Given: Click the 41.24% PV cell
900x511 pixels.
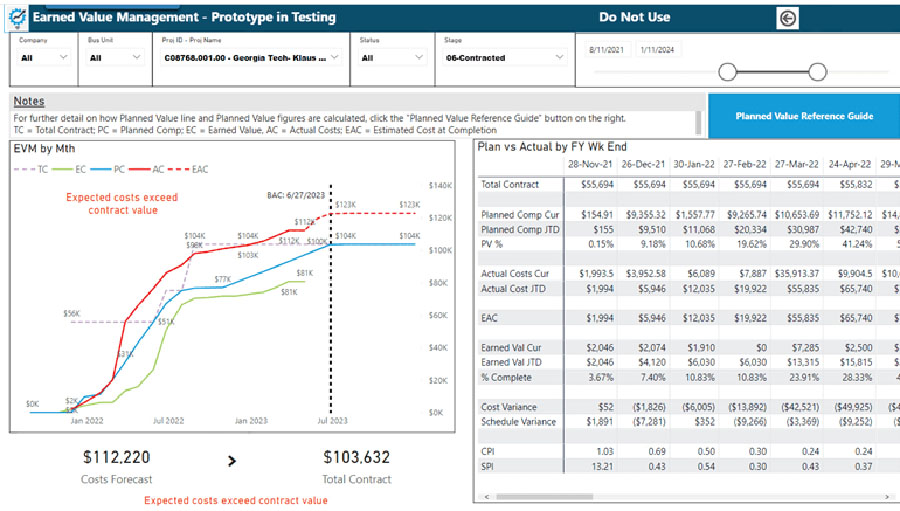Looking at the screenshot, I should point(858,244).
